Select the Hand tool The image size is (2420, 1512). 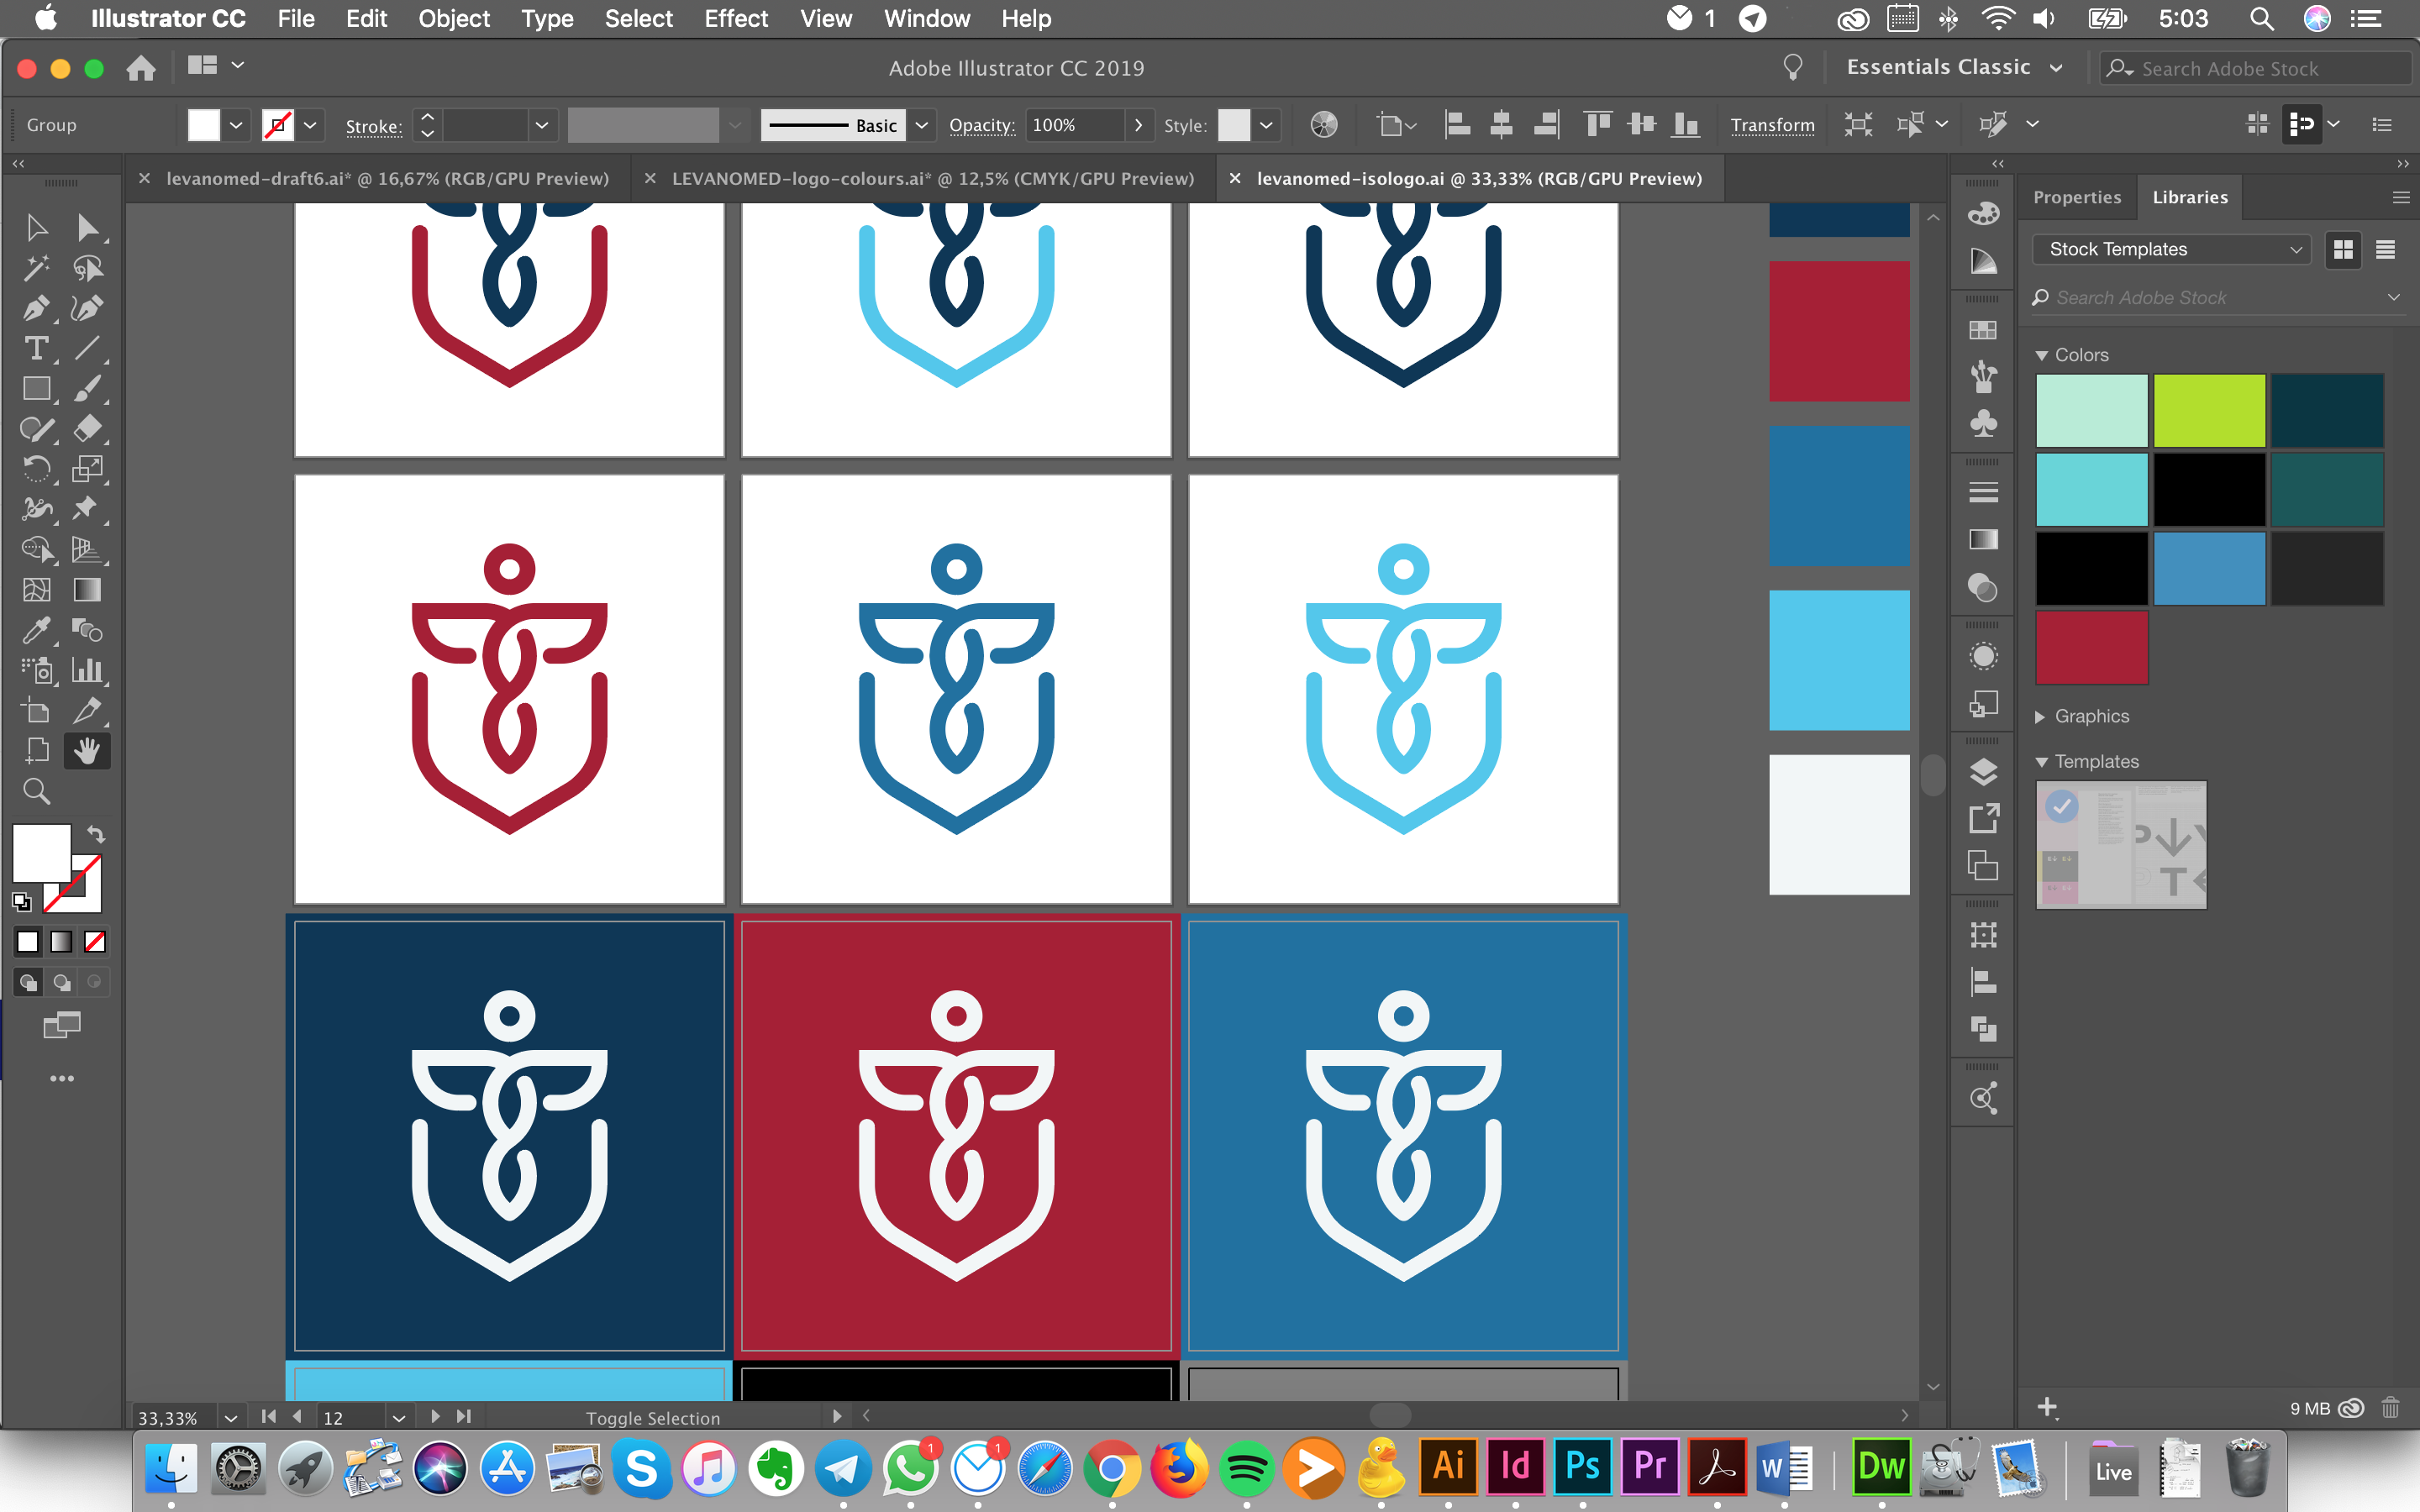[x=87, y=751]
